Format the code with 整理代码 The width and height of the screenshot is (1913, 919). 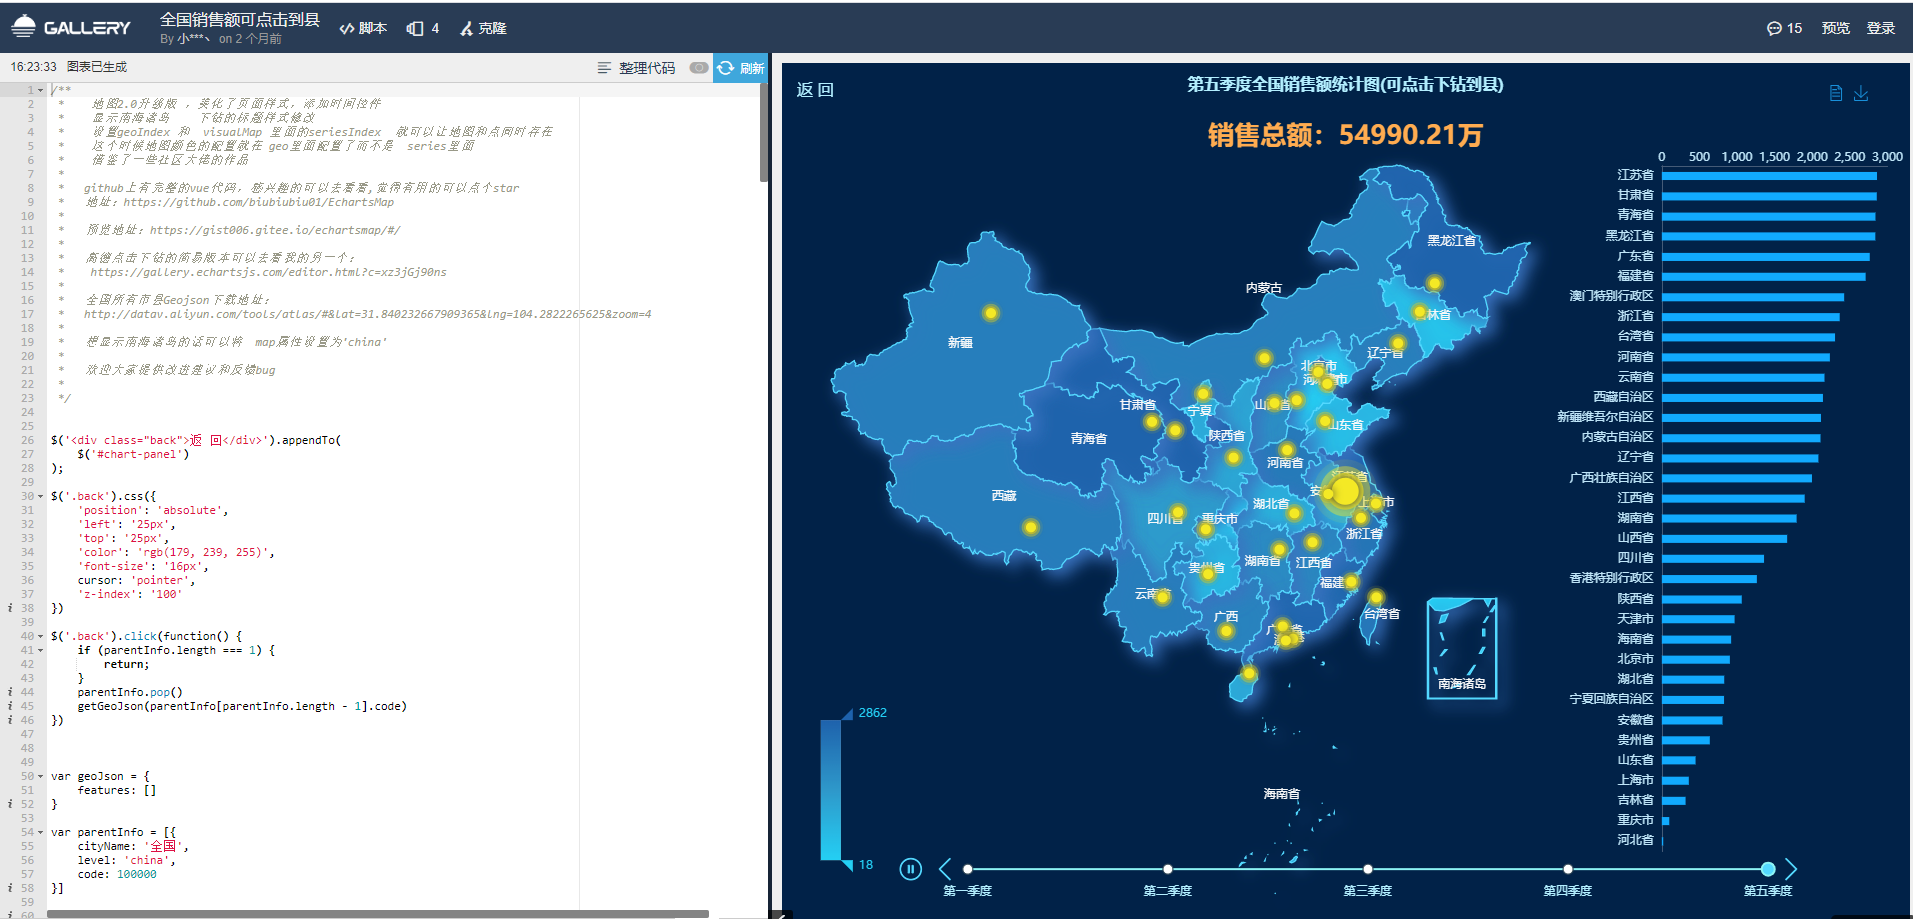click(637, 68)
